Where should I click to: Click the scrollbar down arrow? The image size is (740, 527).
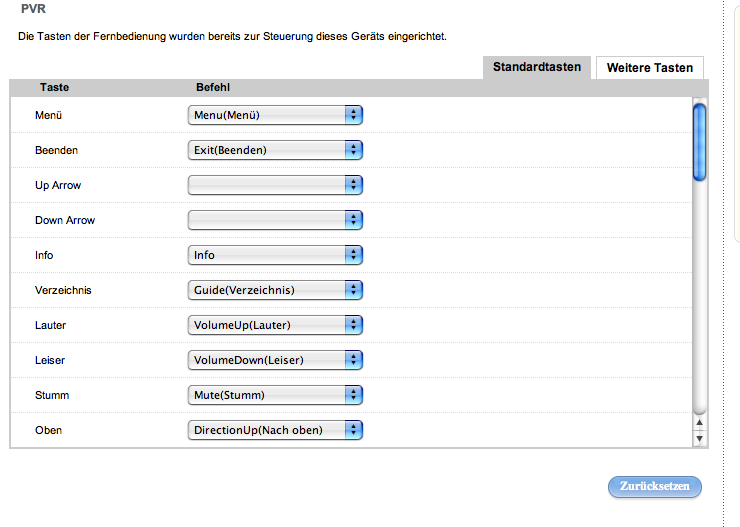click(700, 438)
